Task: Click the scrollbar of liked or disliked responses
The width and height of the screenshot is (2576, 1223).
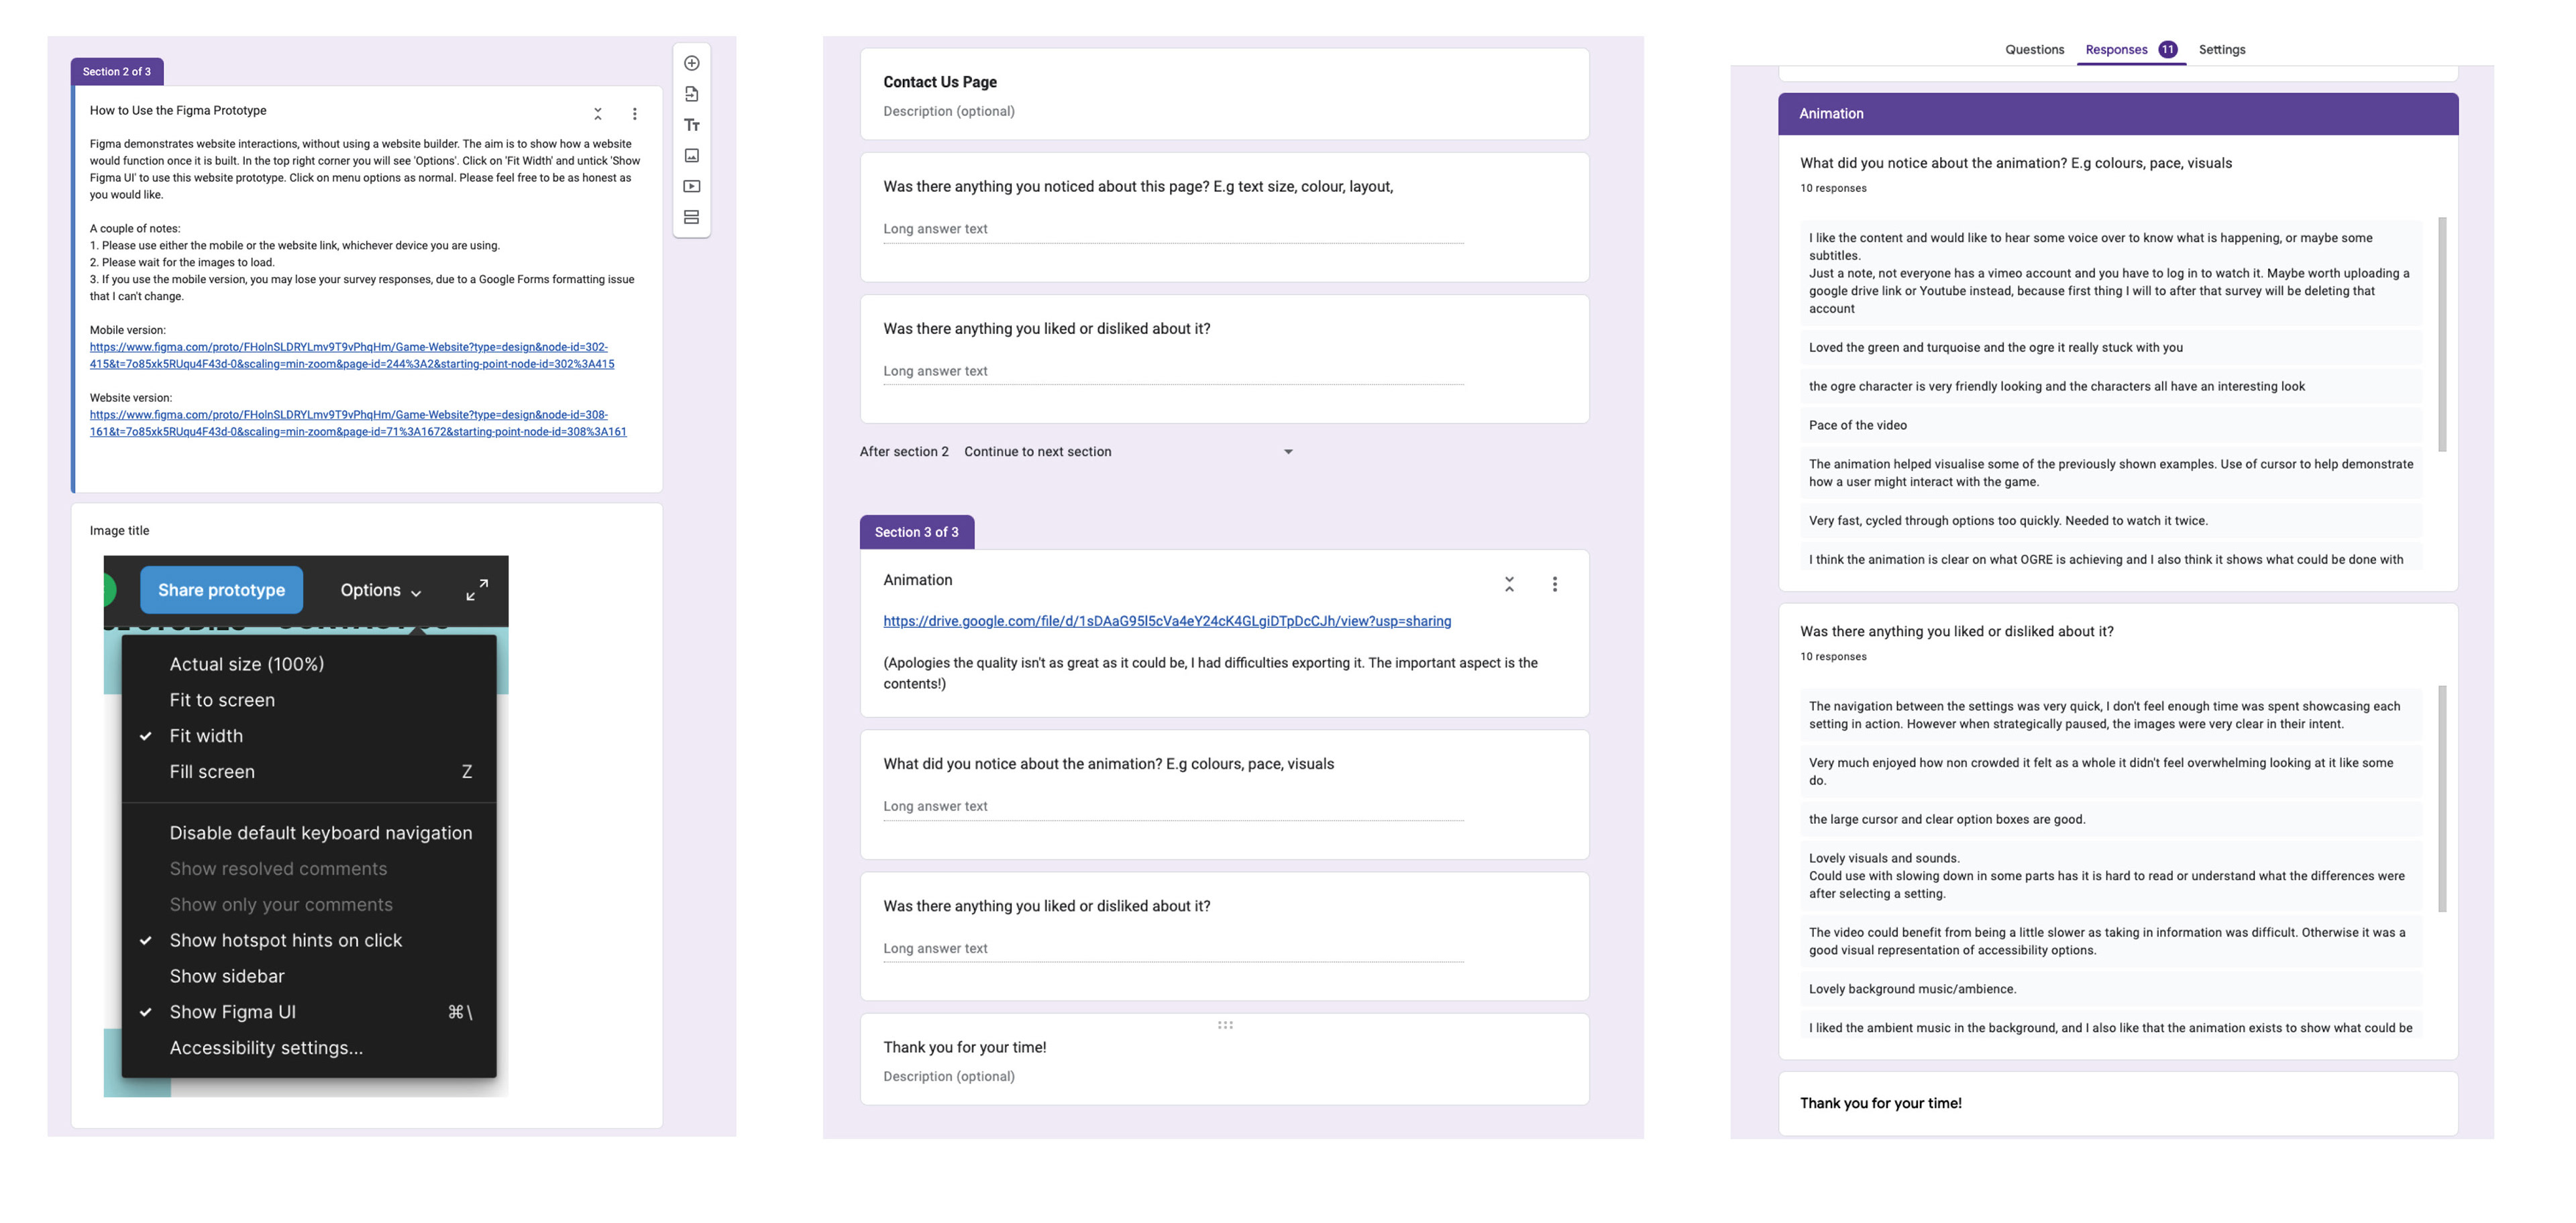Action: point(2442,798)
